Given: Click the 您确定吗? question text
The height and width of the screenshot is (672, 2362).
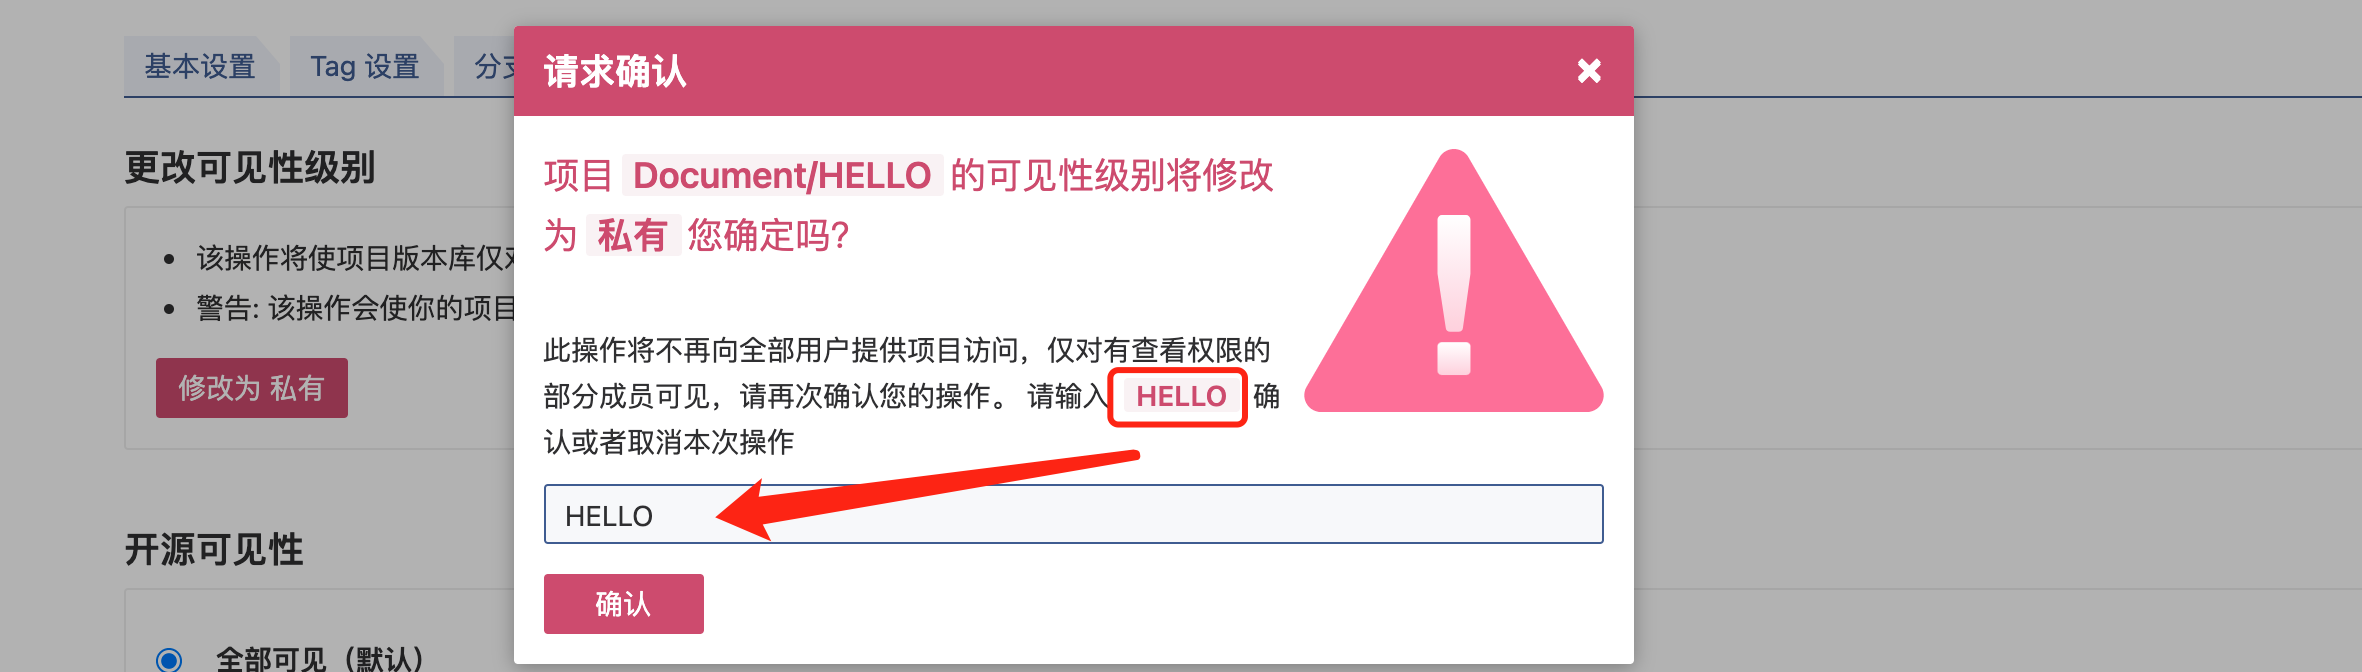Looking at the screenshot, I should [x=768, y=236].
